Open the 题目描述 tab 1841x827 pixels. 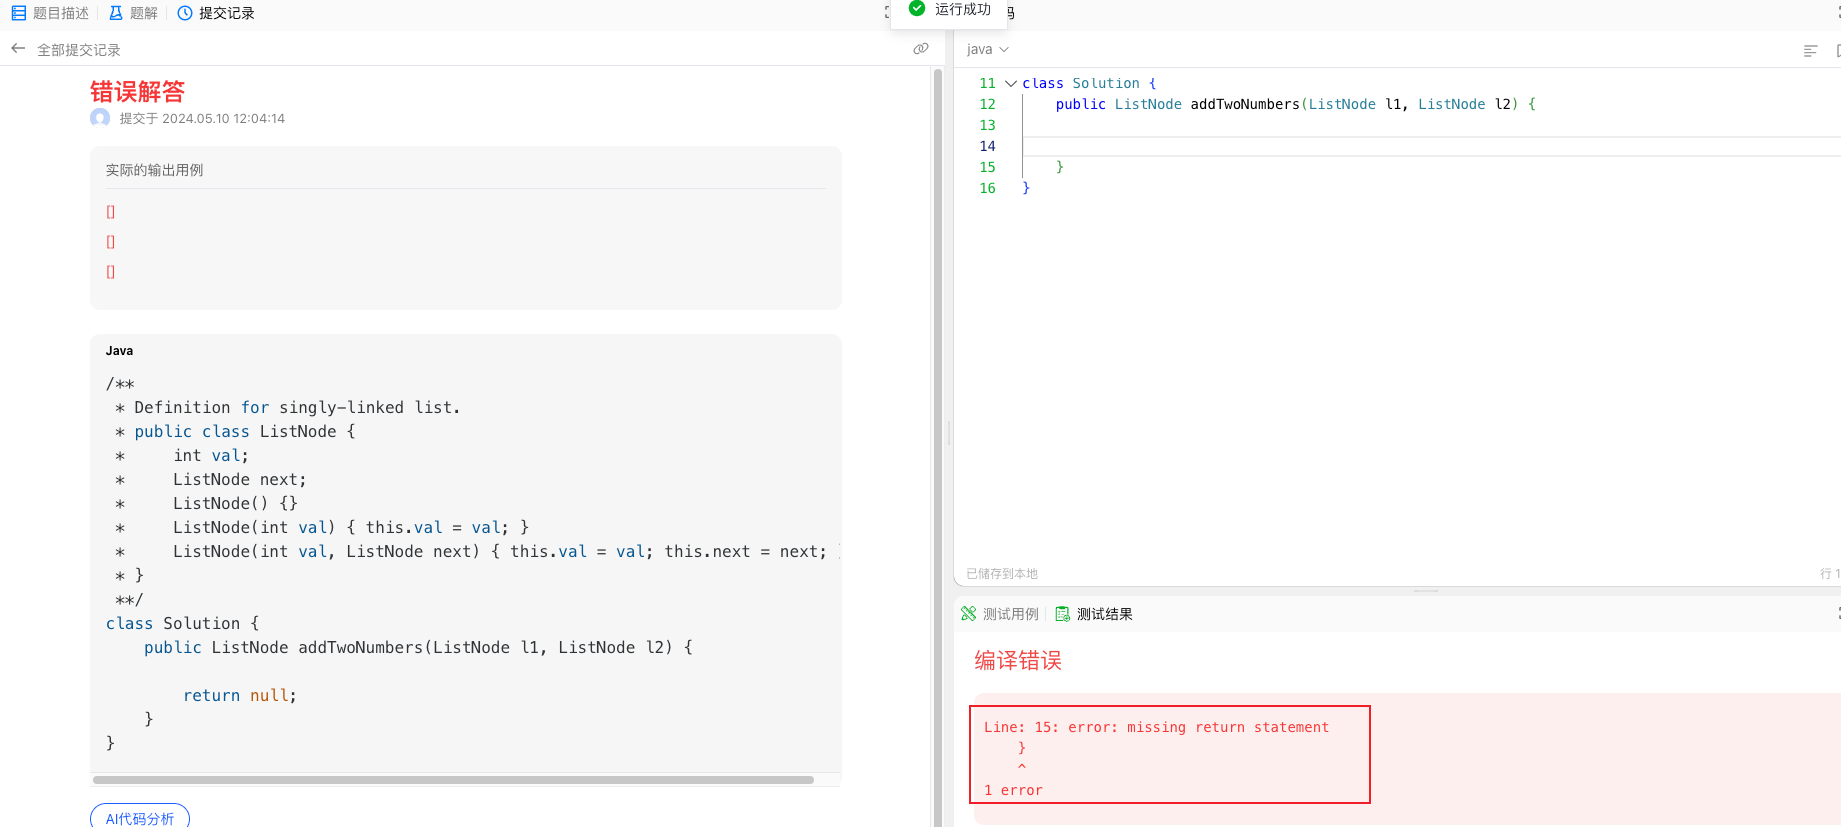(50, 13)
